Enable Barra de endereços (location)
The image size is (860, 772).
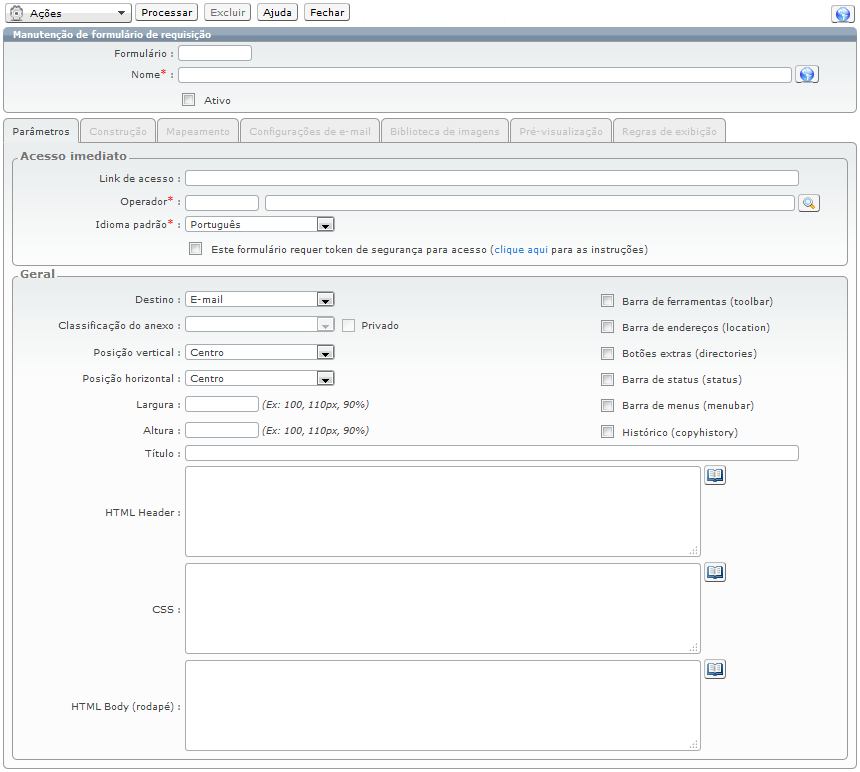tap(607, 327)
